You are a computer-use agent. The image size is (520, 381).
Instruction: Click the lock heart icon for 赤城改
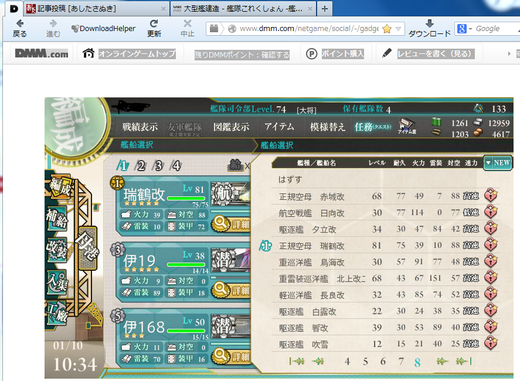491,196
